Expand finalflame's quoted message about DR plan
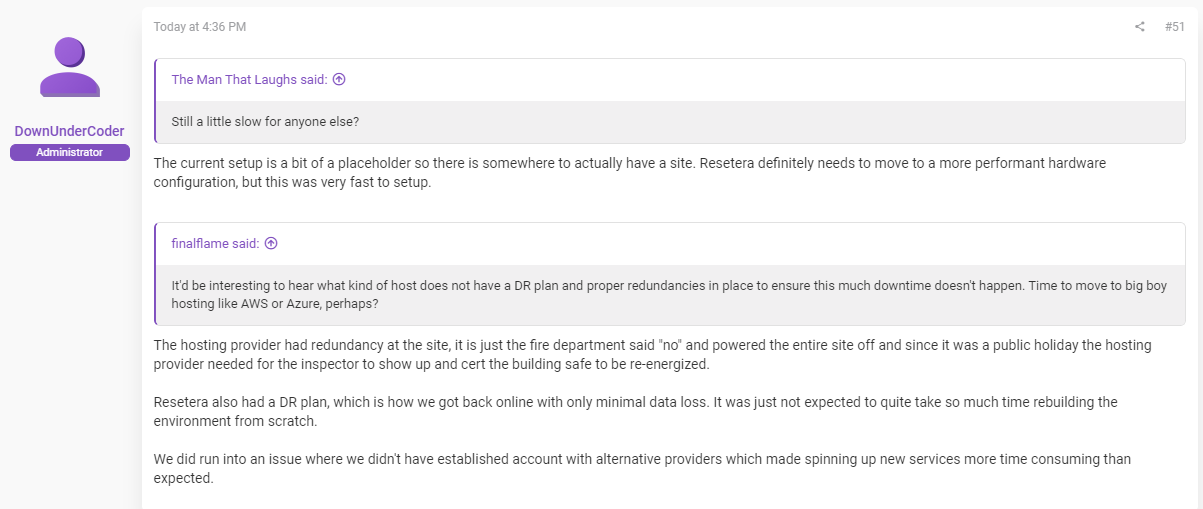Image resolution: width=1203 pixels, height=509 pixels. [x=670, y=295]
